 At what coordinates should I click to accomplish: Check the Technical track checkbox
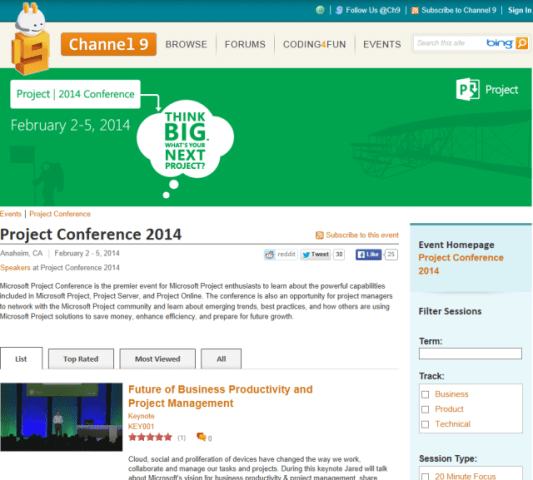tap(425, 424)
